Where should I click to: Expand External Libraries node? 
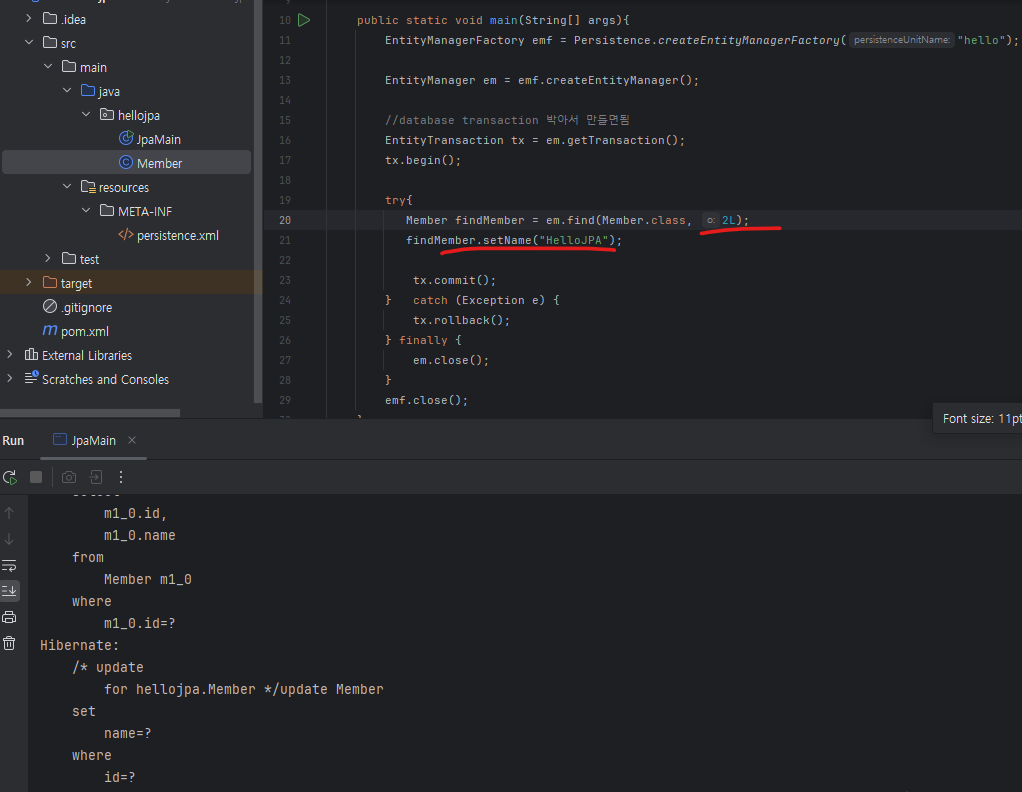pyautogui.click(x=9, y=355)
